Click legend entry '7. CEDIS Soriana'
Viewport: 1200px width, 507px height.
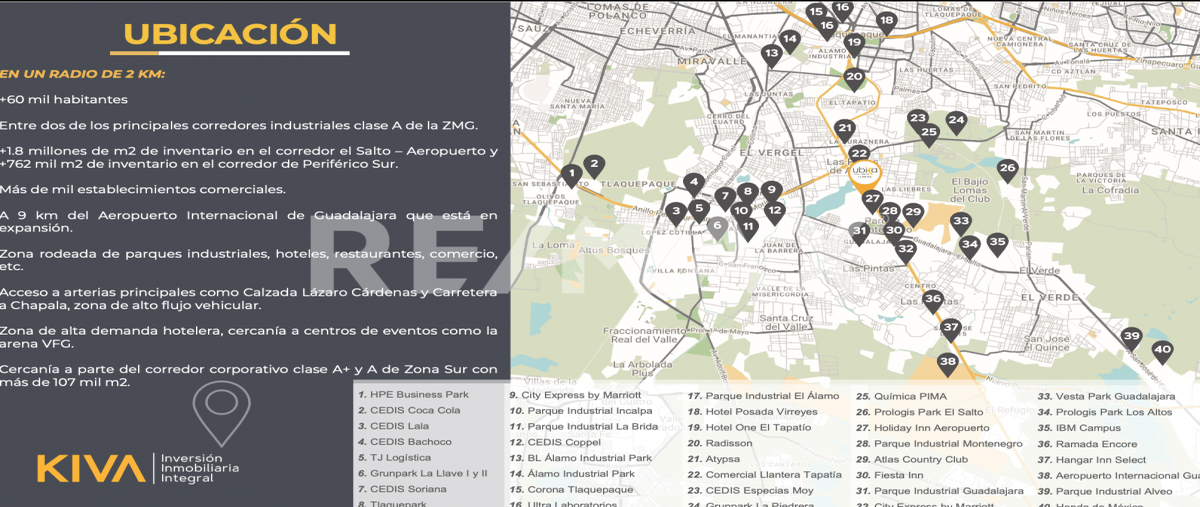point(401,490)
